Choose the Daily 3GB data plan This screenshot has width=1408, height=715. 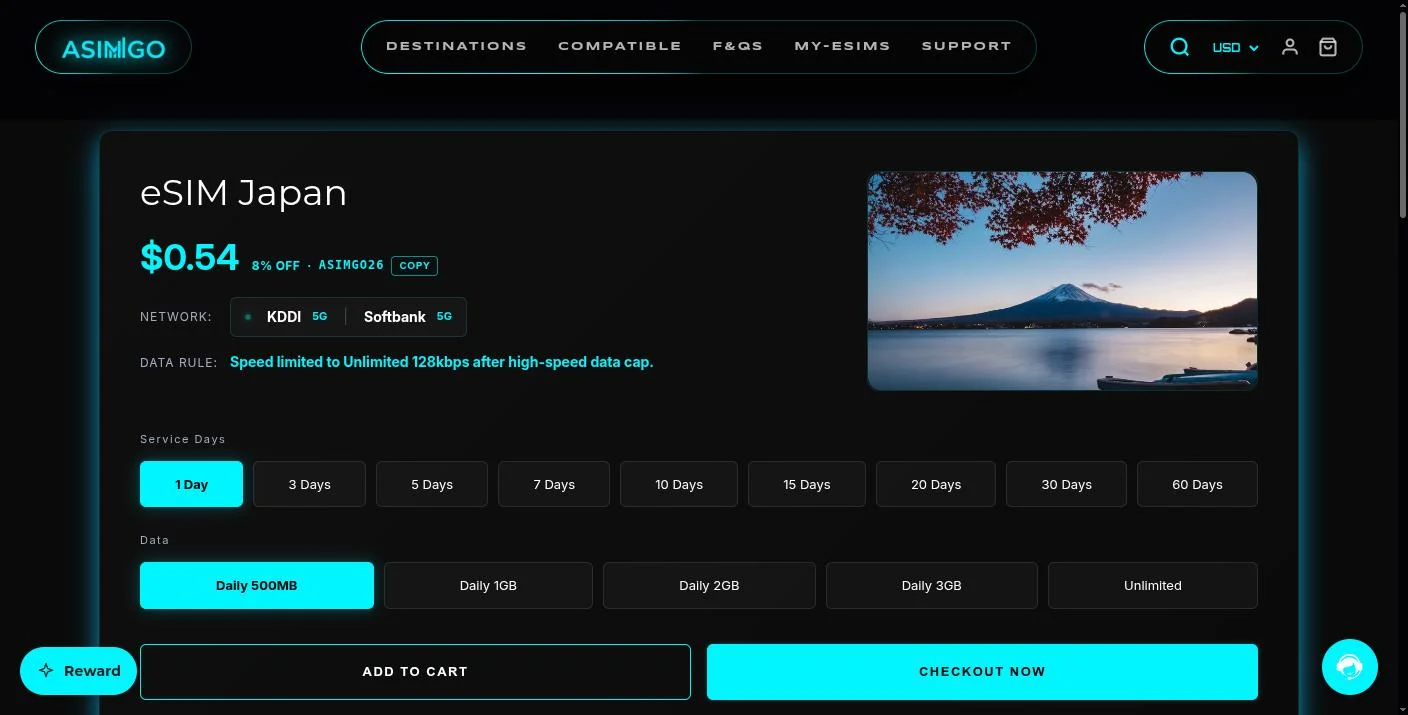point(931,585)
